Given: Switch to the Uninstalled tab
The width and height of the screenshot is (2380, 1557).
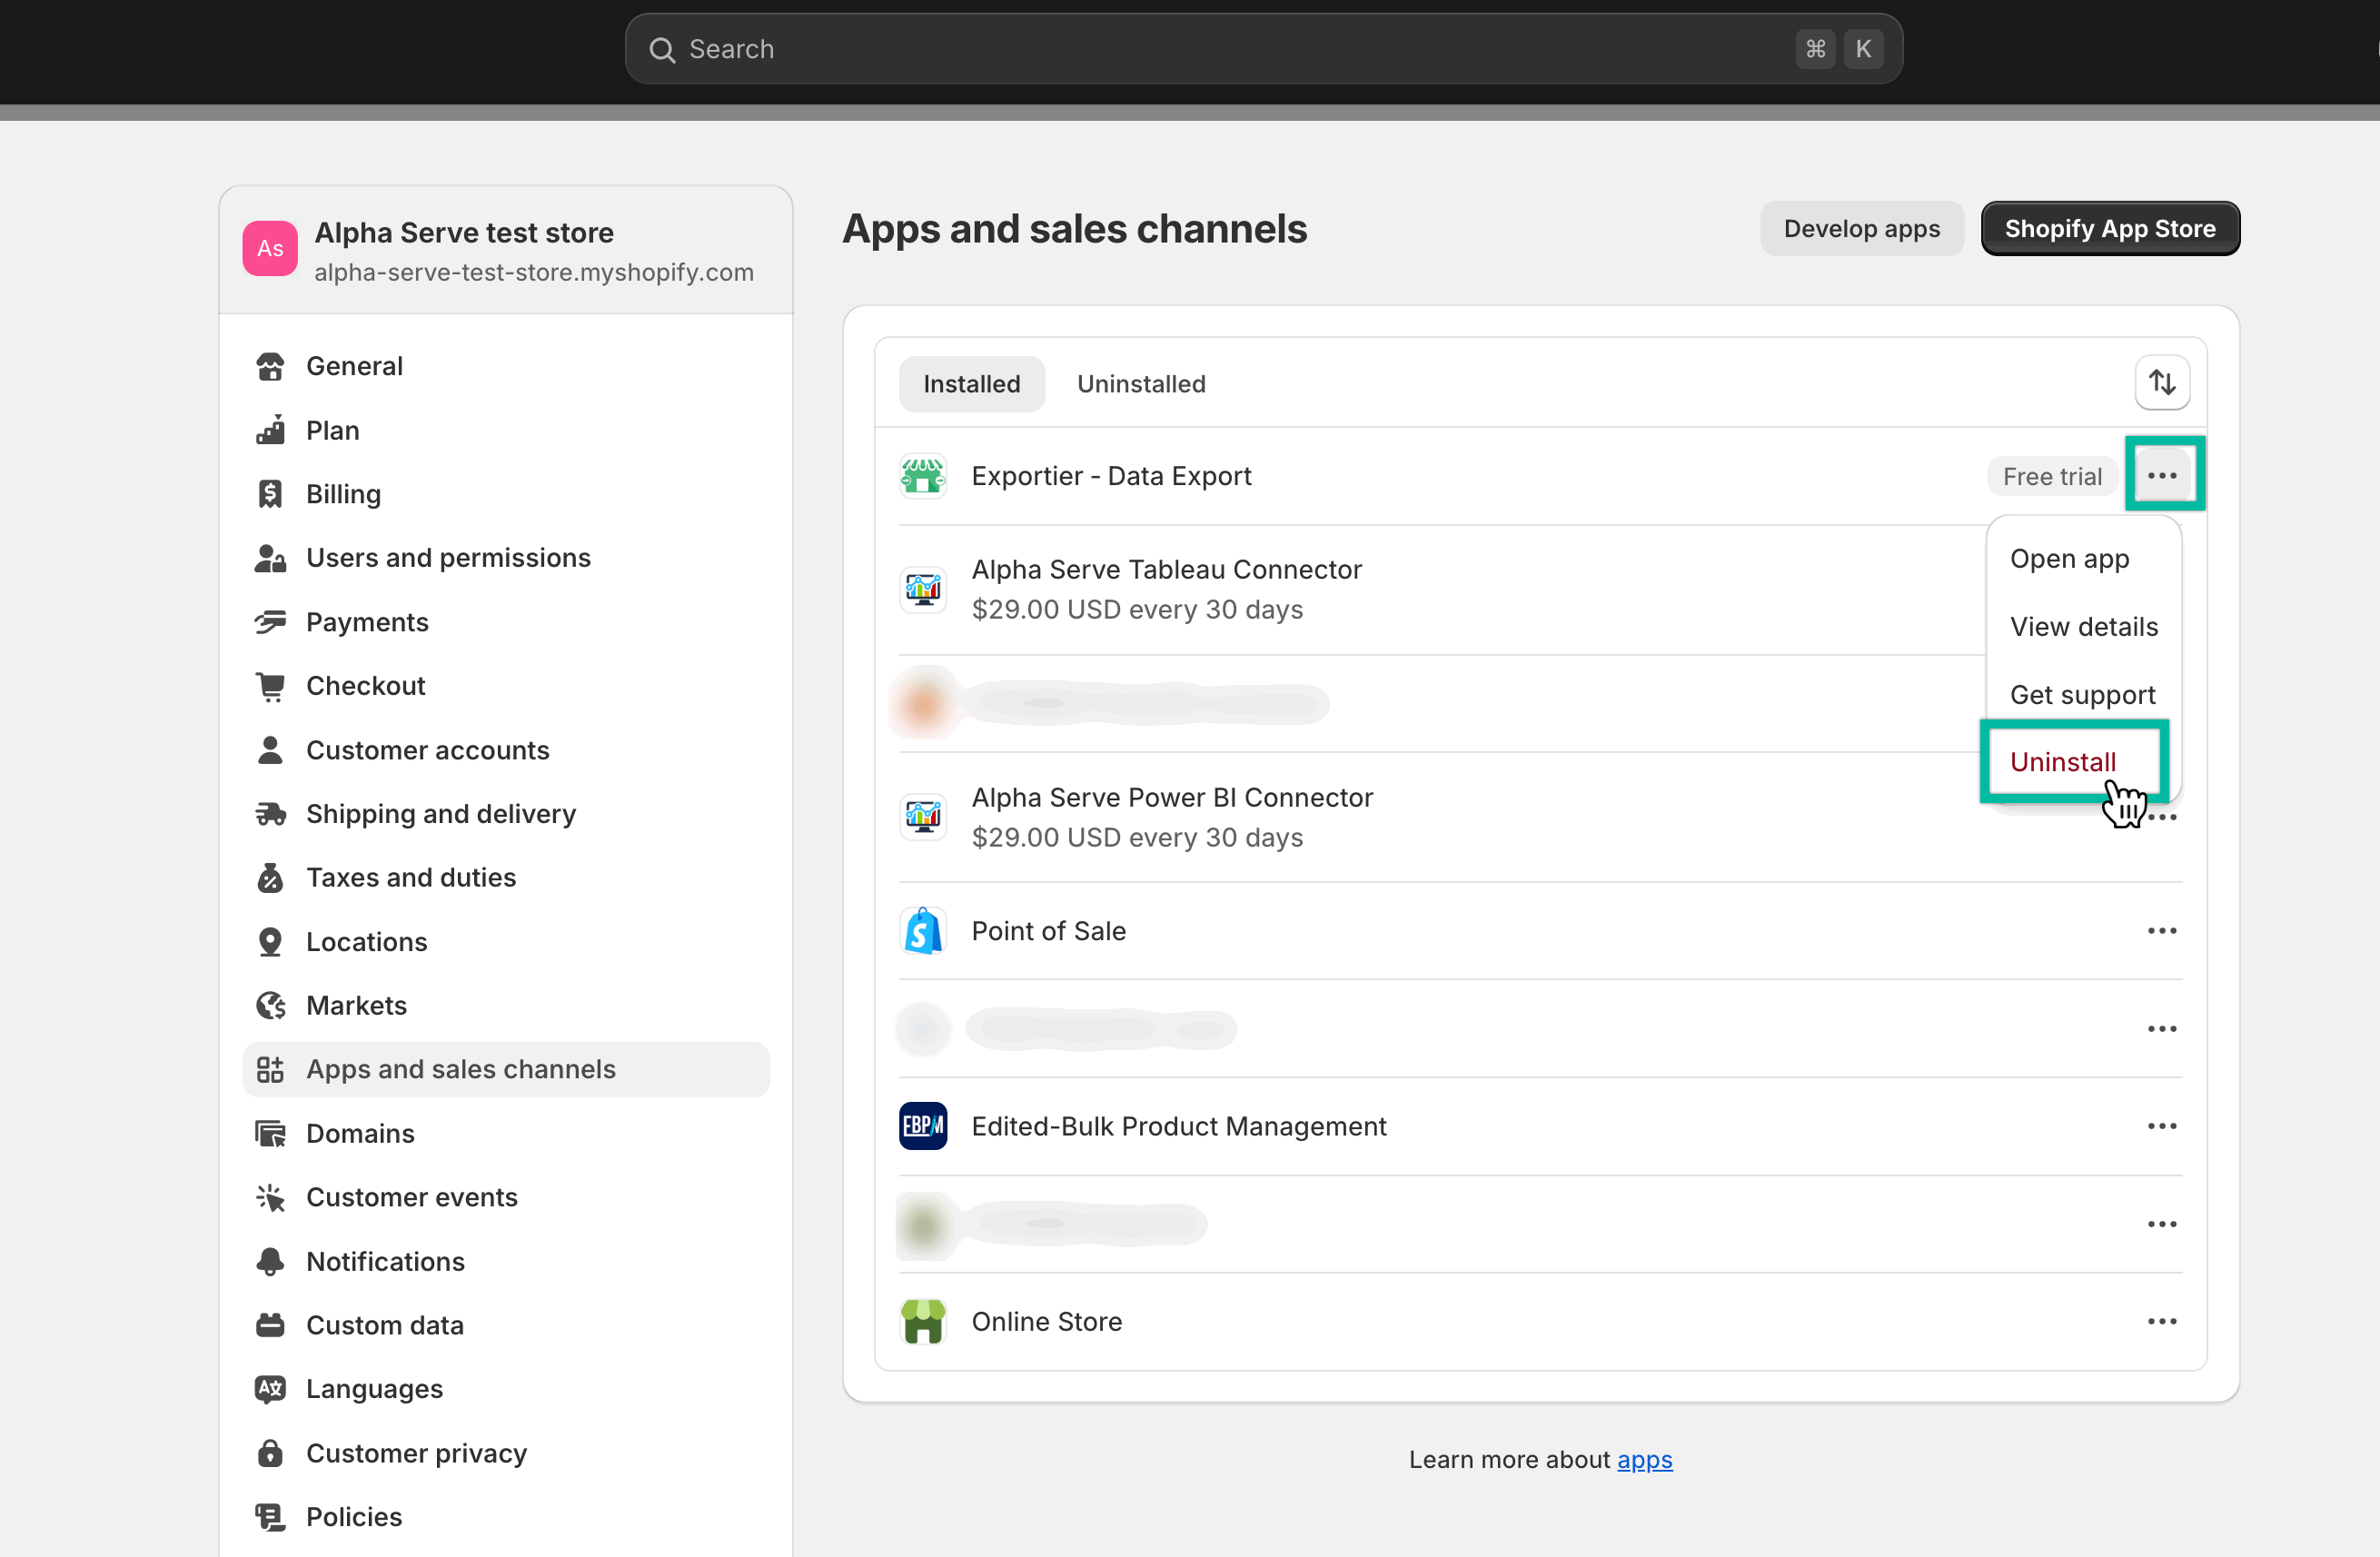Looking at the screenshot, I should coord(1141,384).
